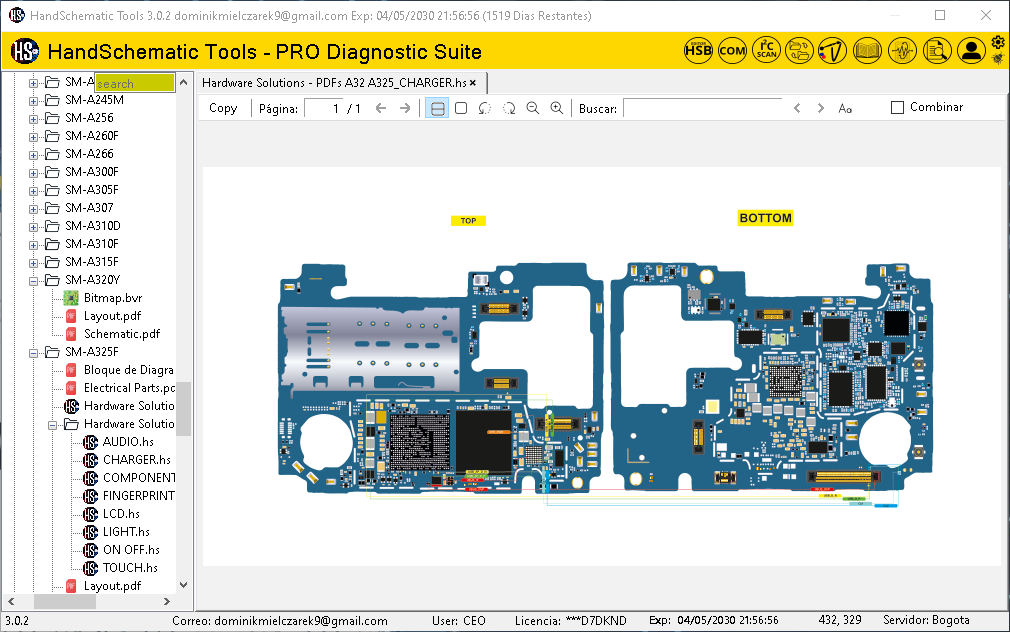The image size is (1010, 632).
Task: Open ON OFF.hs solution
Action: click(131, 550)
